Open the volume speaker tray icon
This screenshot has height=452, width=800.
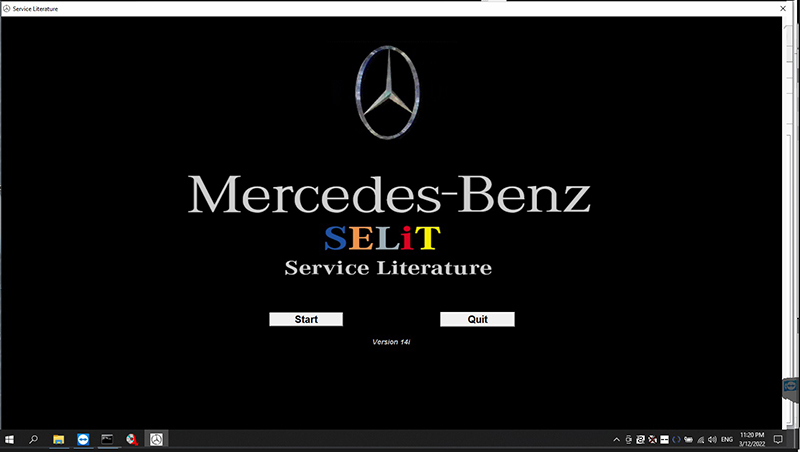pos(712,440)
